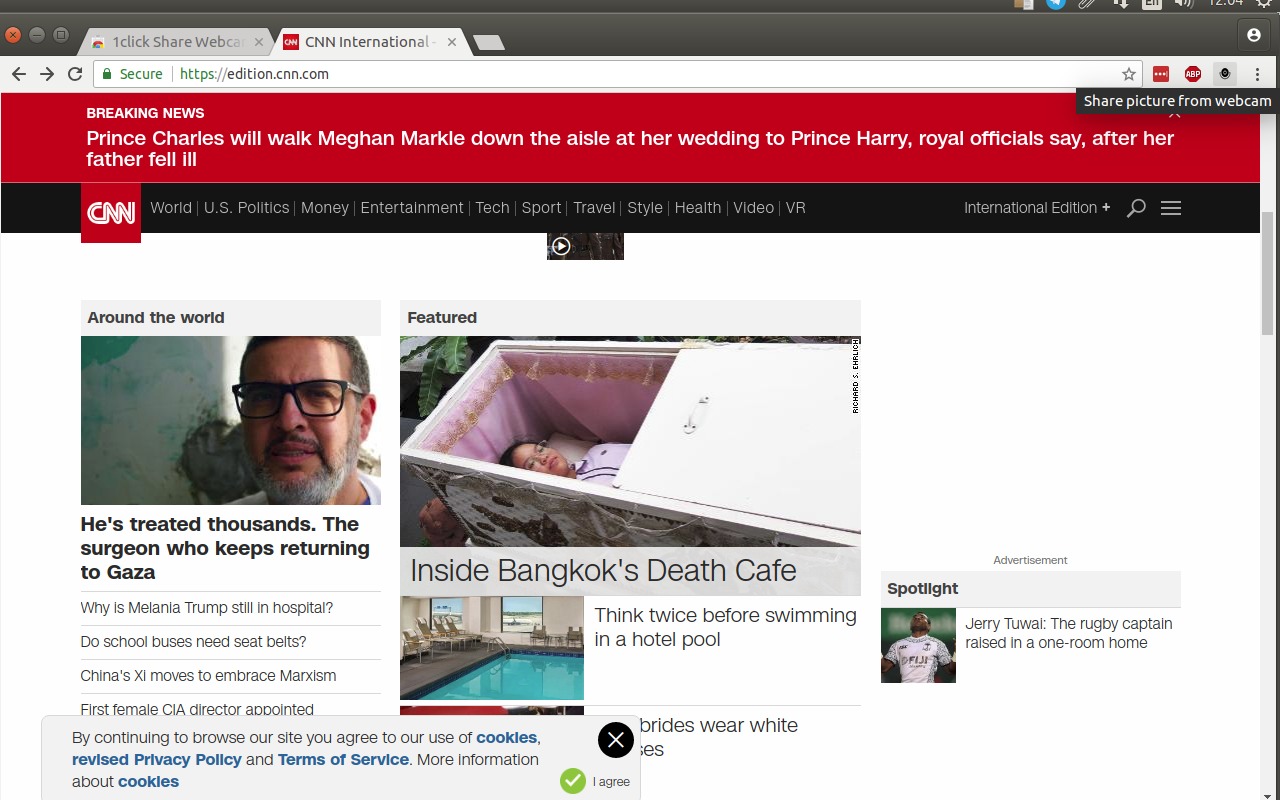Screen dimensions: 1280x800
Task: Expand the International Edition selector
Action: 1037,208
